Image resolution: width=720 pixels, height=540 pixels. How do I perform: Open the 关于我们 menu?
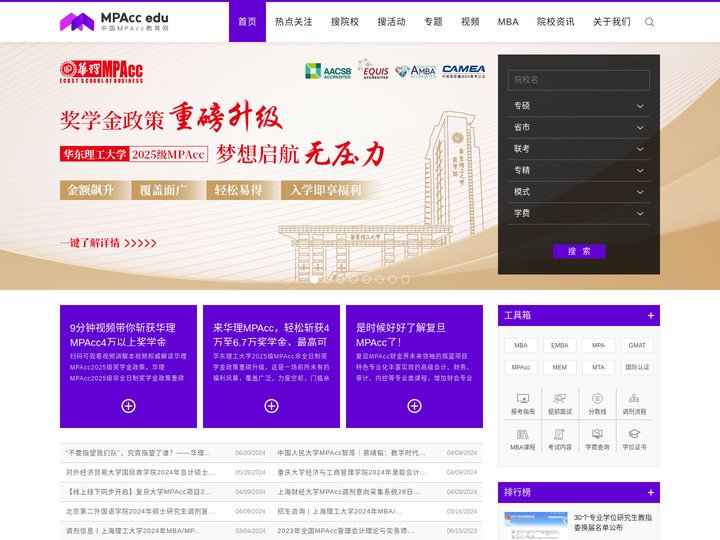click(x=612, y=22)
